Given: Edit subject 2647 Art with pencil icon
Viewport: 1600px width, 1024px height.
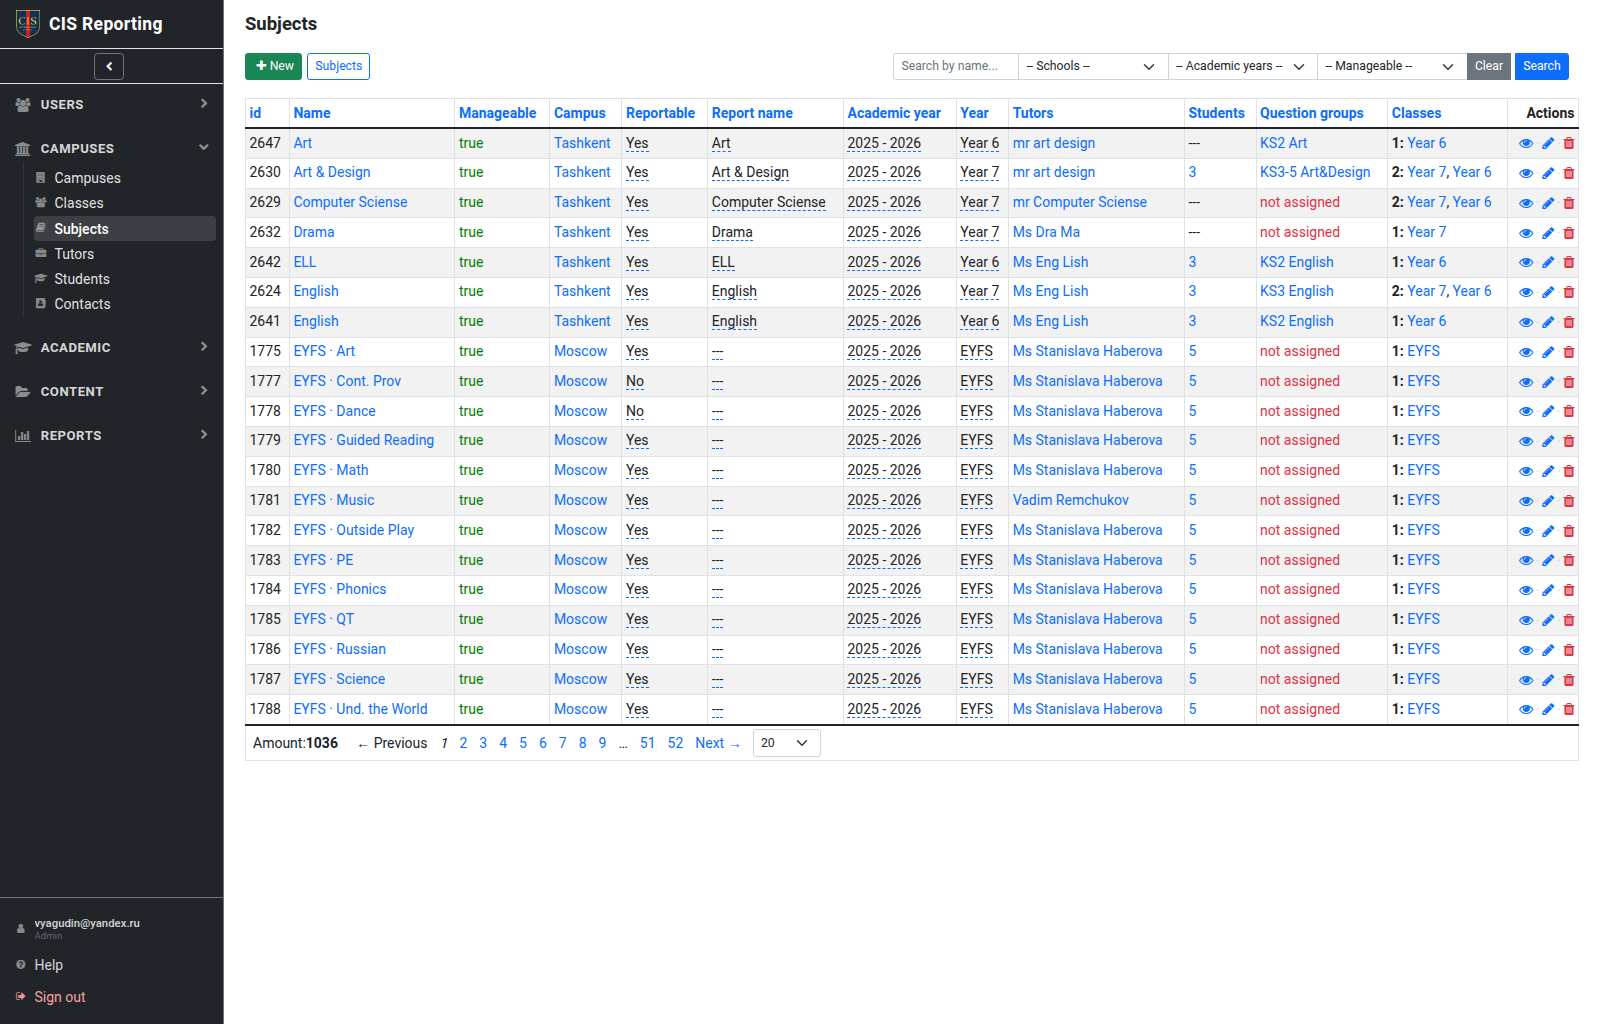Looking at the screenshot, I should click(1548, 143).
